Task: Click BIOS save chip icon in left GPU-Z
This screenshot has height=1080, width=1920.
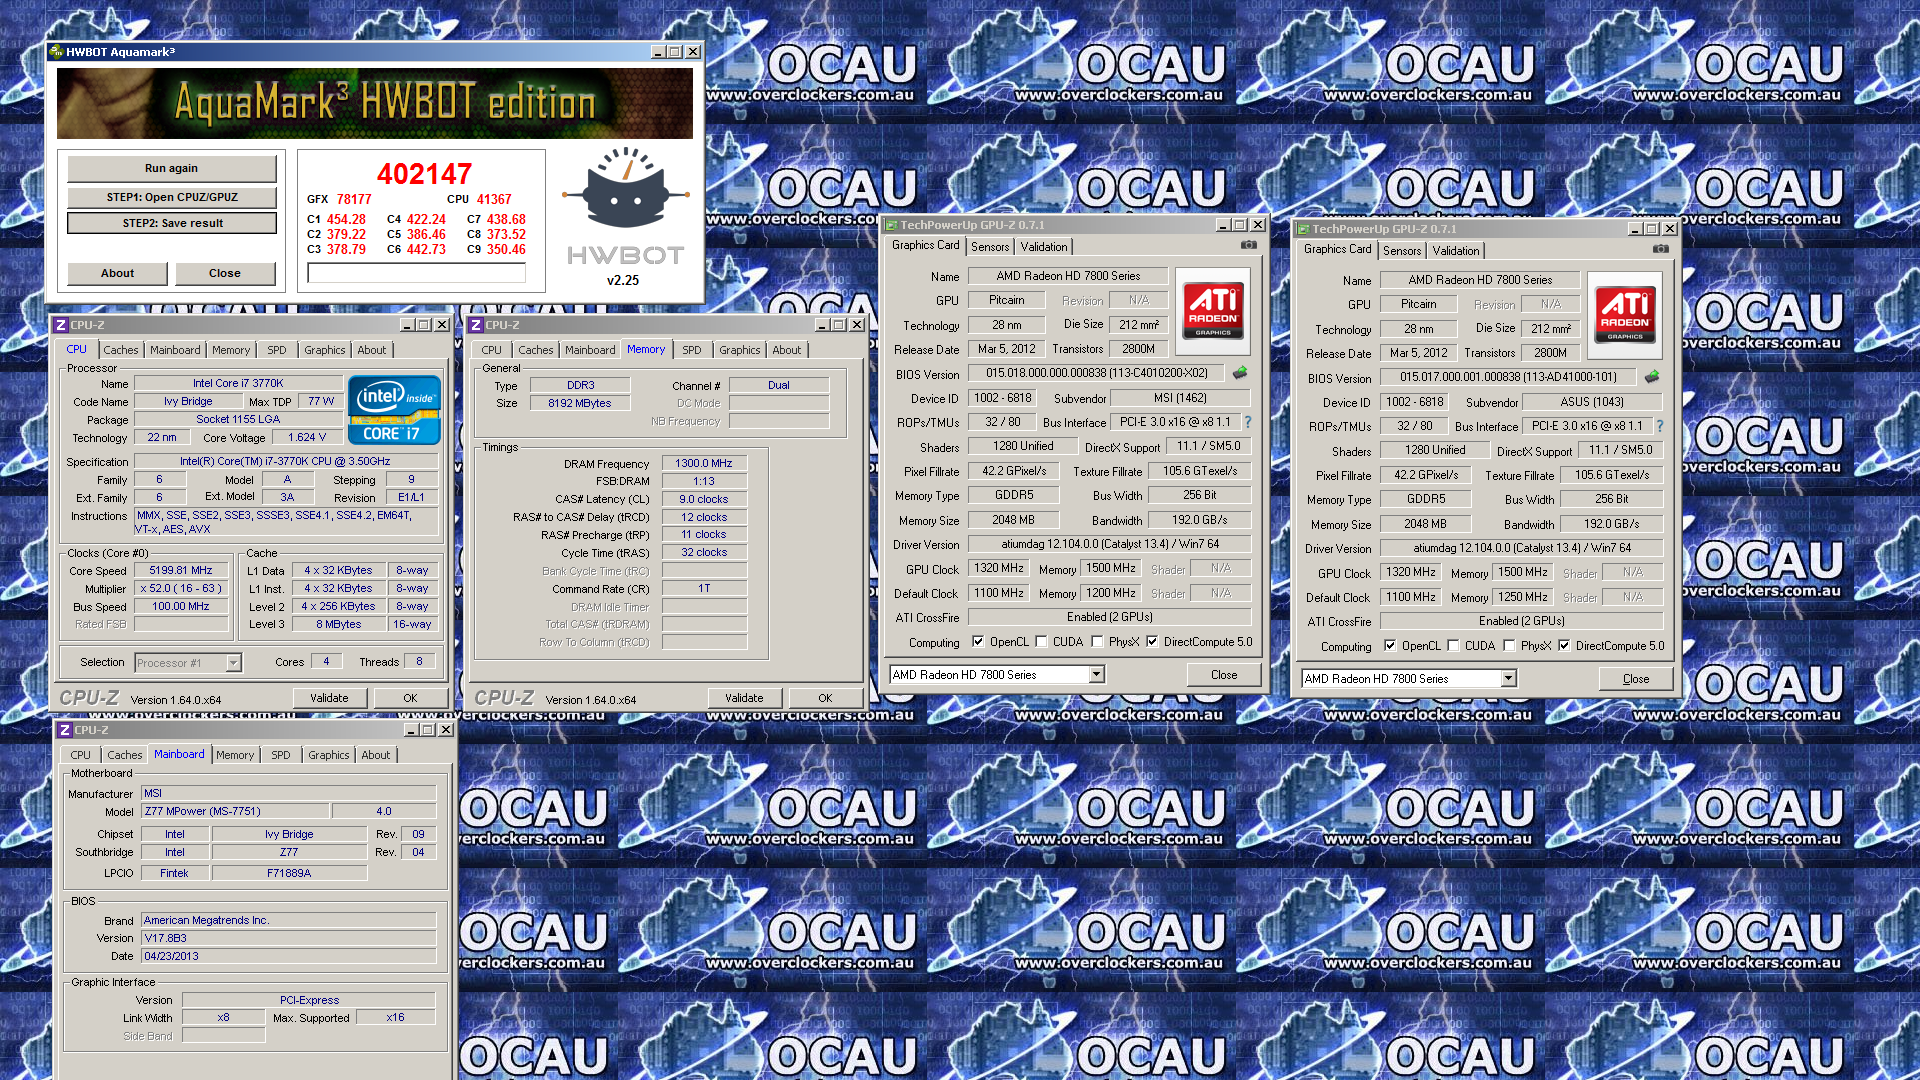Action: [1240, 373]
